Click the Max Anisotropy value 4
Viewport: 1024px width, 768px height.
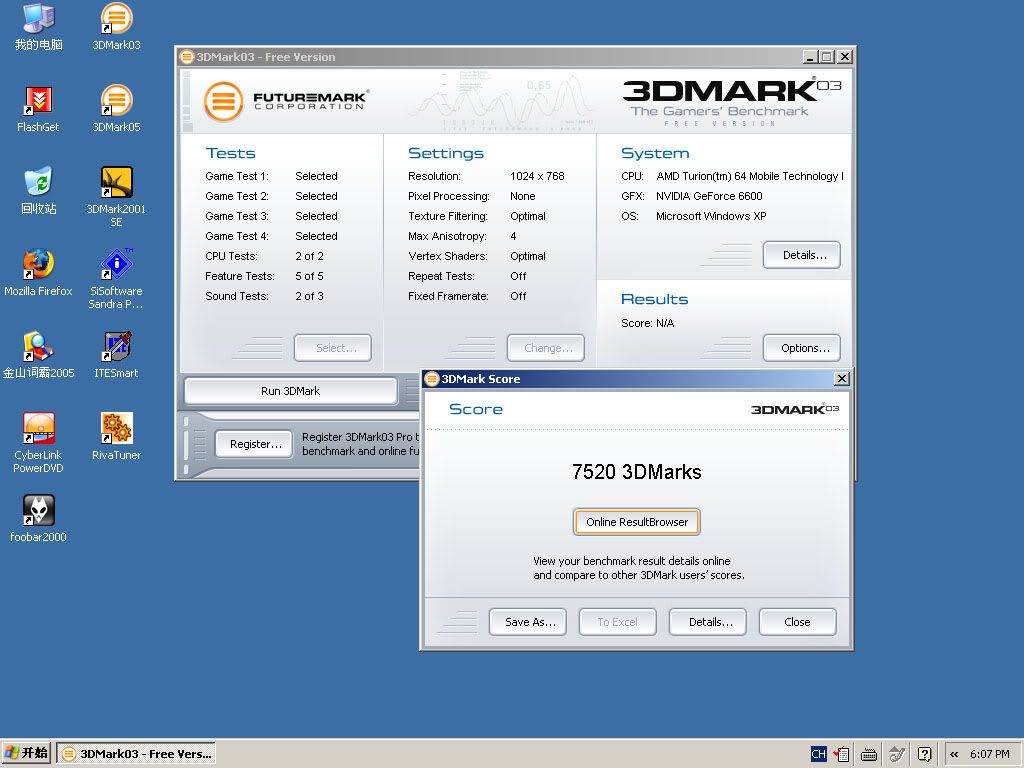click(x=513, y=236)
